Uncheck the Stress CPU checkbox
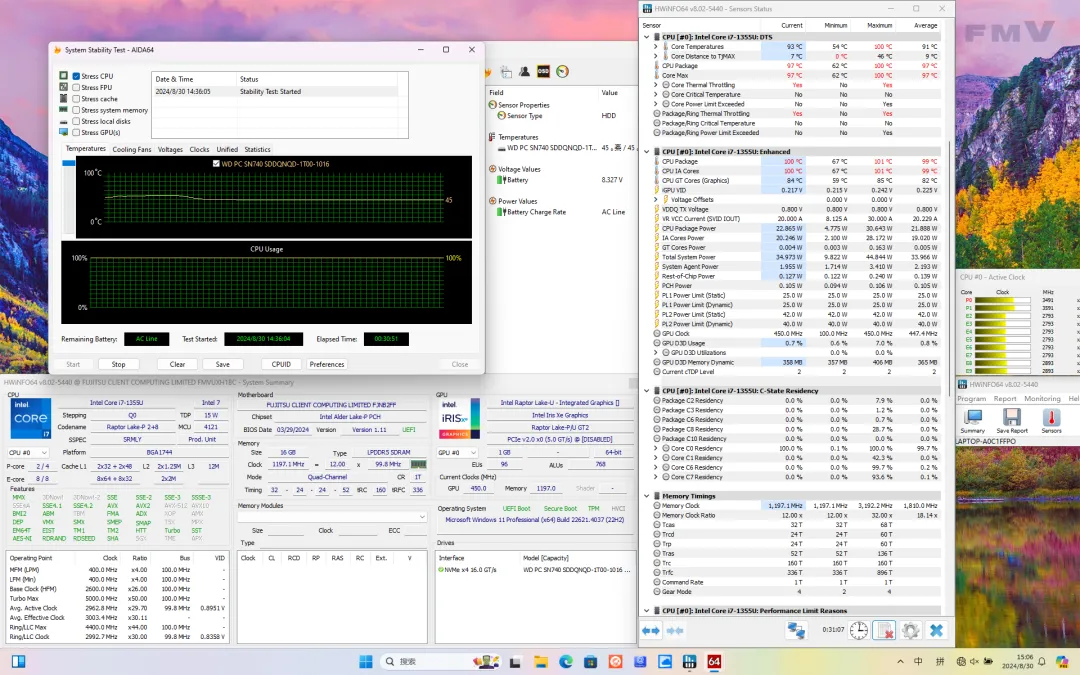1080x675 pixels. [x=77, y=76]
